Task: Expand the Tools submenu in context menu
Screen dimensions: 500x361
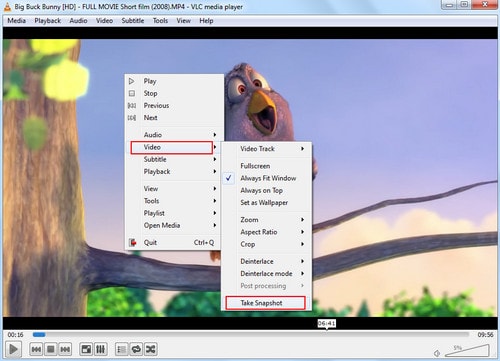Action: (x=174, y=201)
